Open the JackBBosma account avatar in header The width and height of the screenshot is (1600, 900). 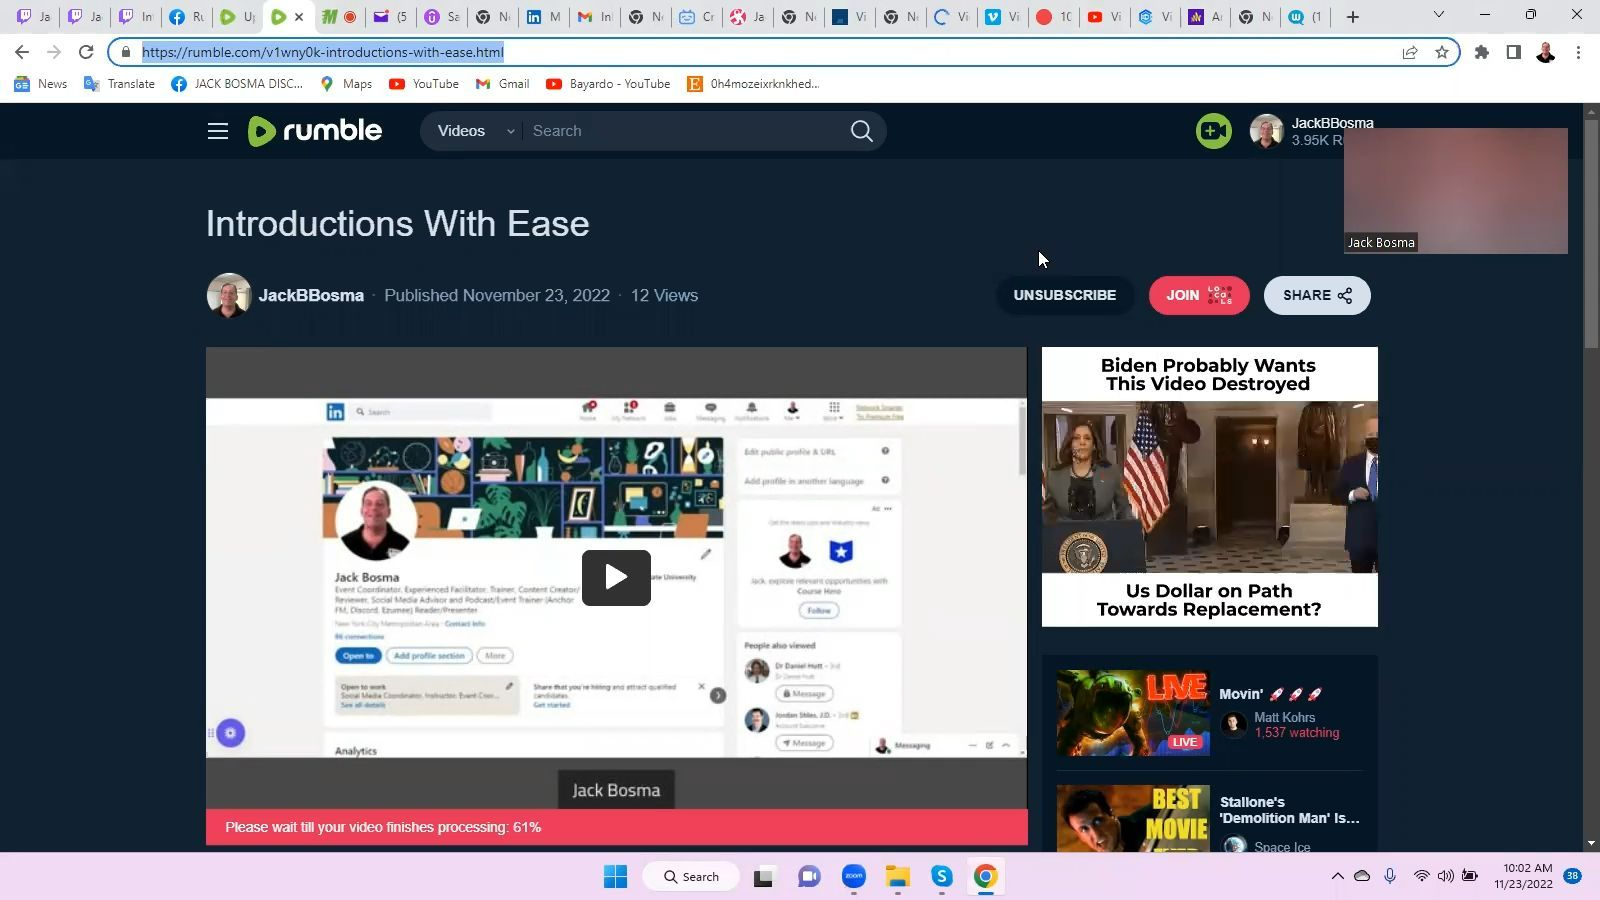tap(1266, 131)
